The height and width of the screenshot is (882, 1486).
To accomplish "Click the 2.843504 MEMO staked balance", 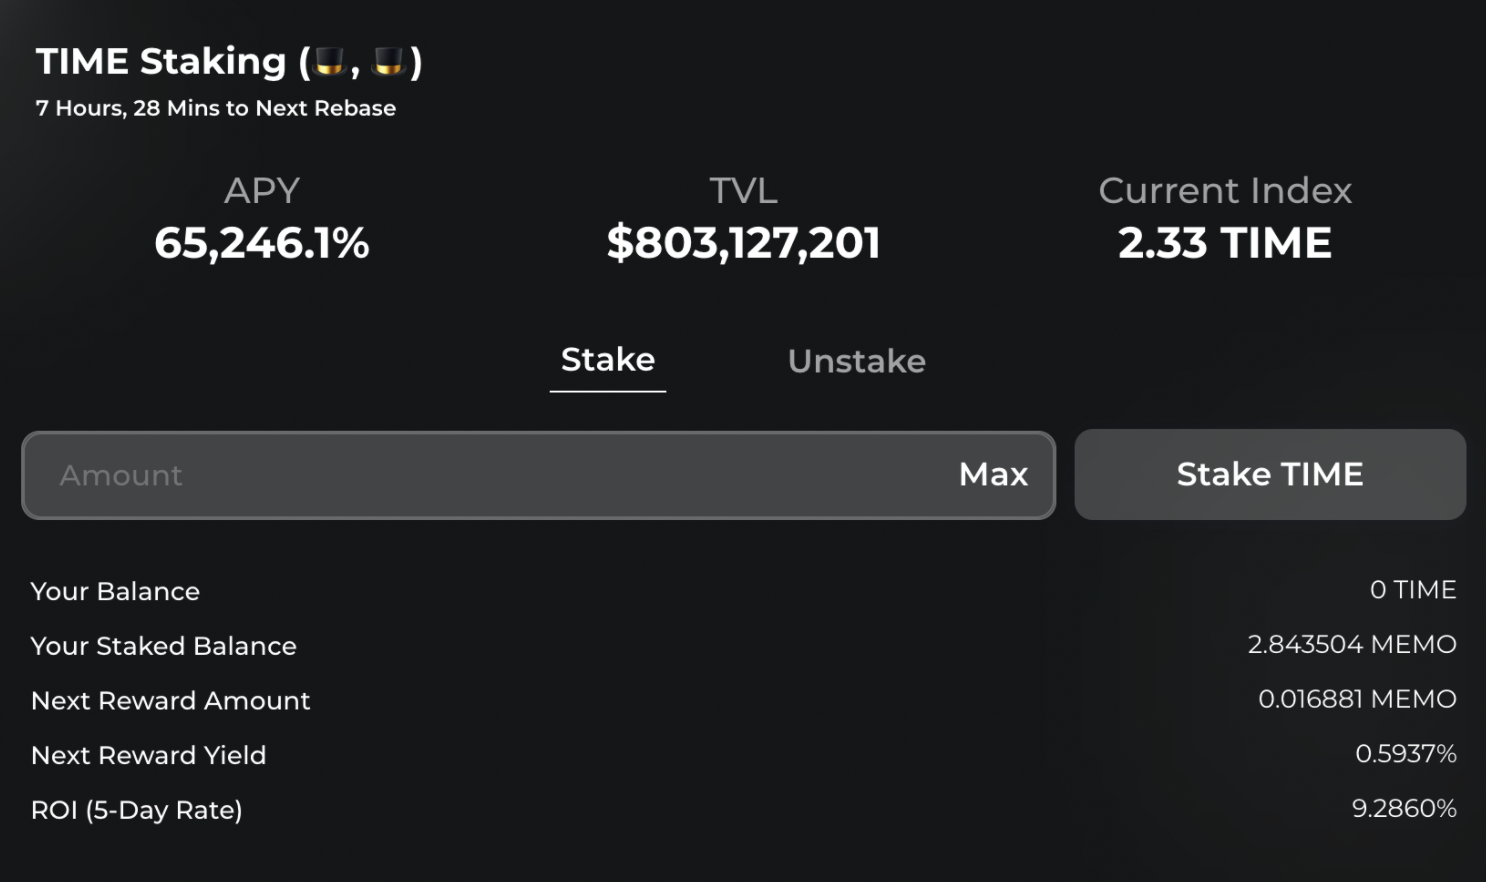I will [1351, 644].
